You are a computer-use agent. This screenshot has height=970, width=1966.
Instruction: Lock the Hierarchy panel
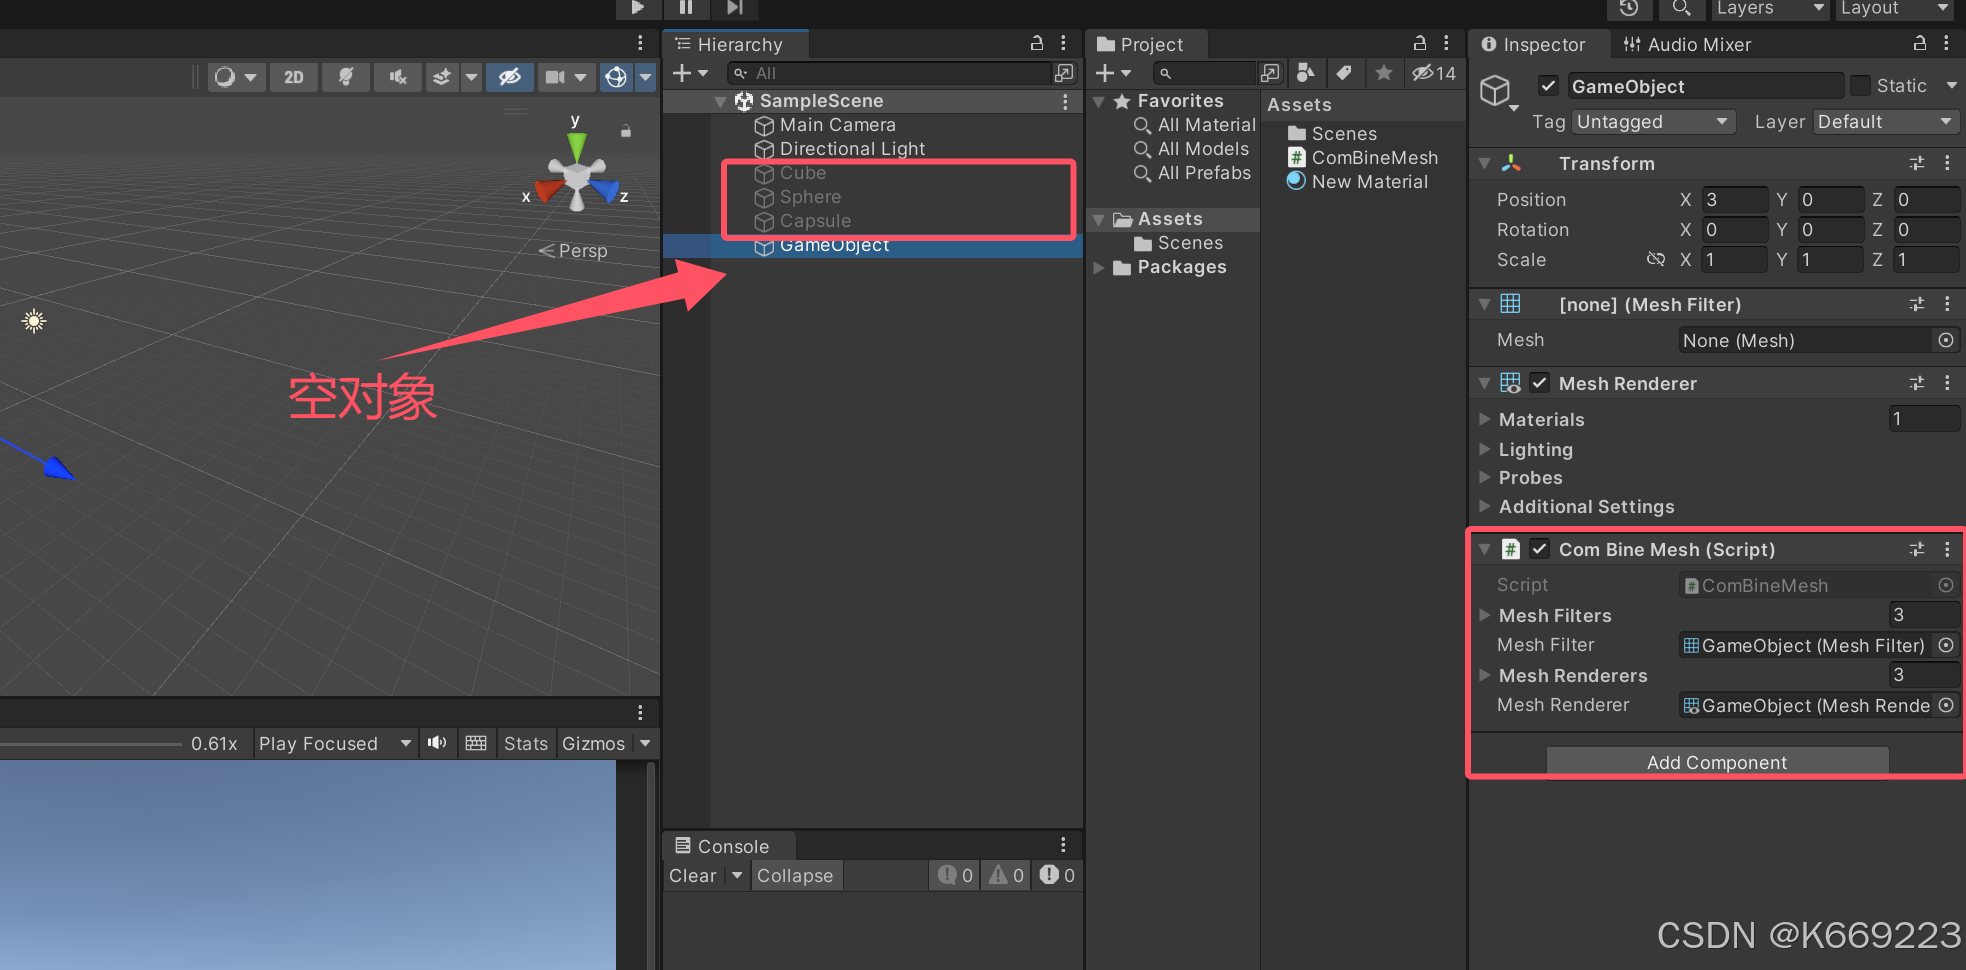(x=1037, y=43)
